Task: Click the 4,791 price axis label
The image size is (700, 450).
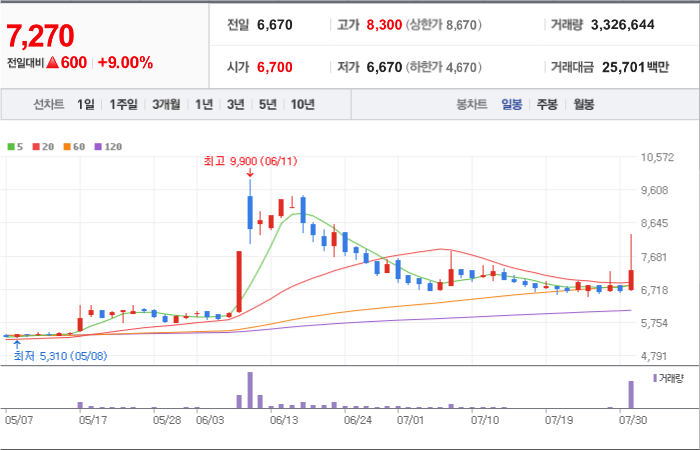Action: pyautogui.click(x=655, y=356)
